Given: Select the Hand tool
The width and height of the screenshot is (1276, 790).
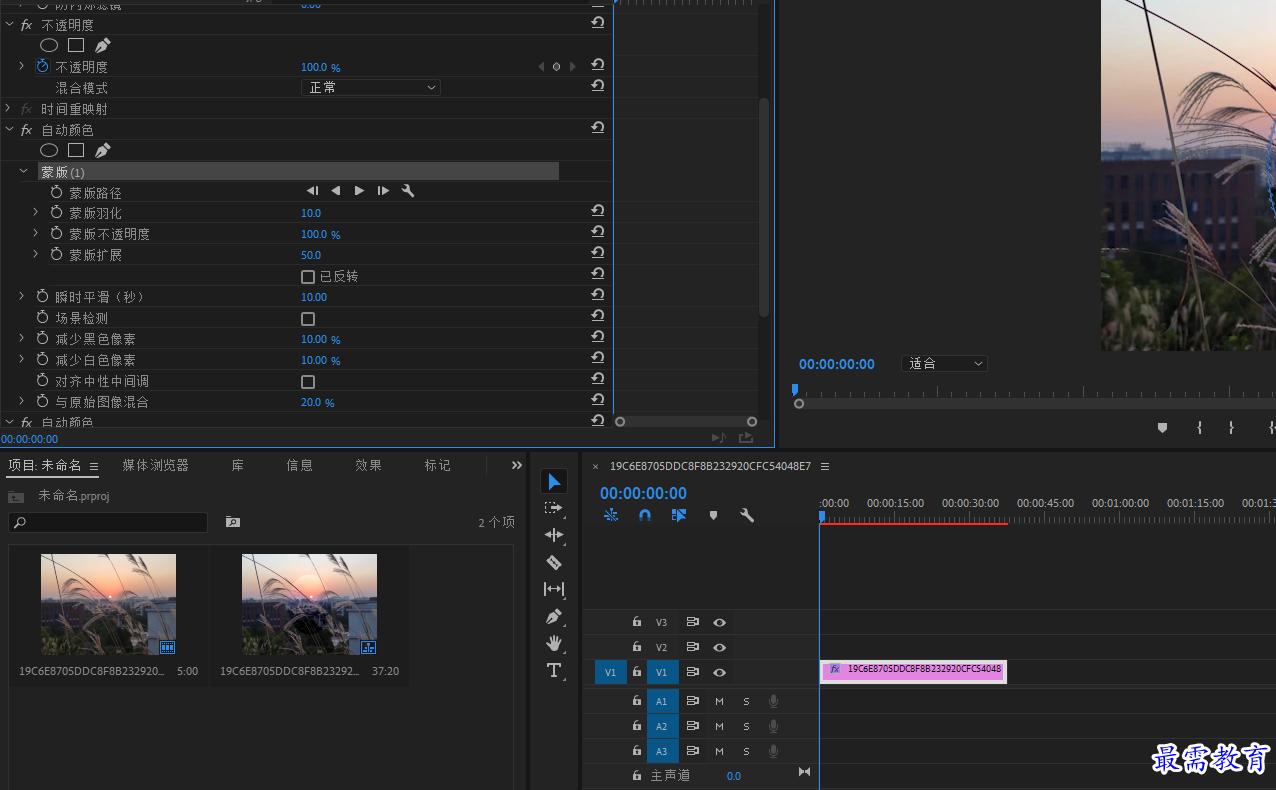Looking at the screenshot, I should coord(554,643).
